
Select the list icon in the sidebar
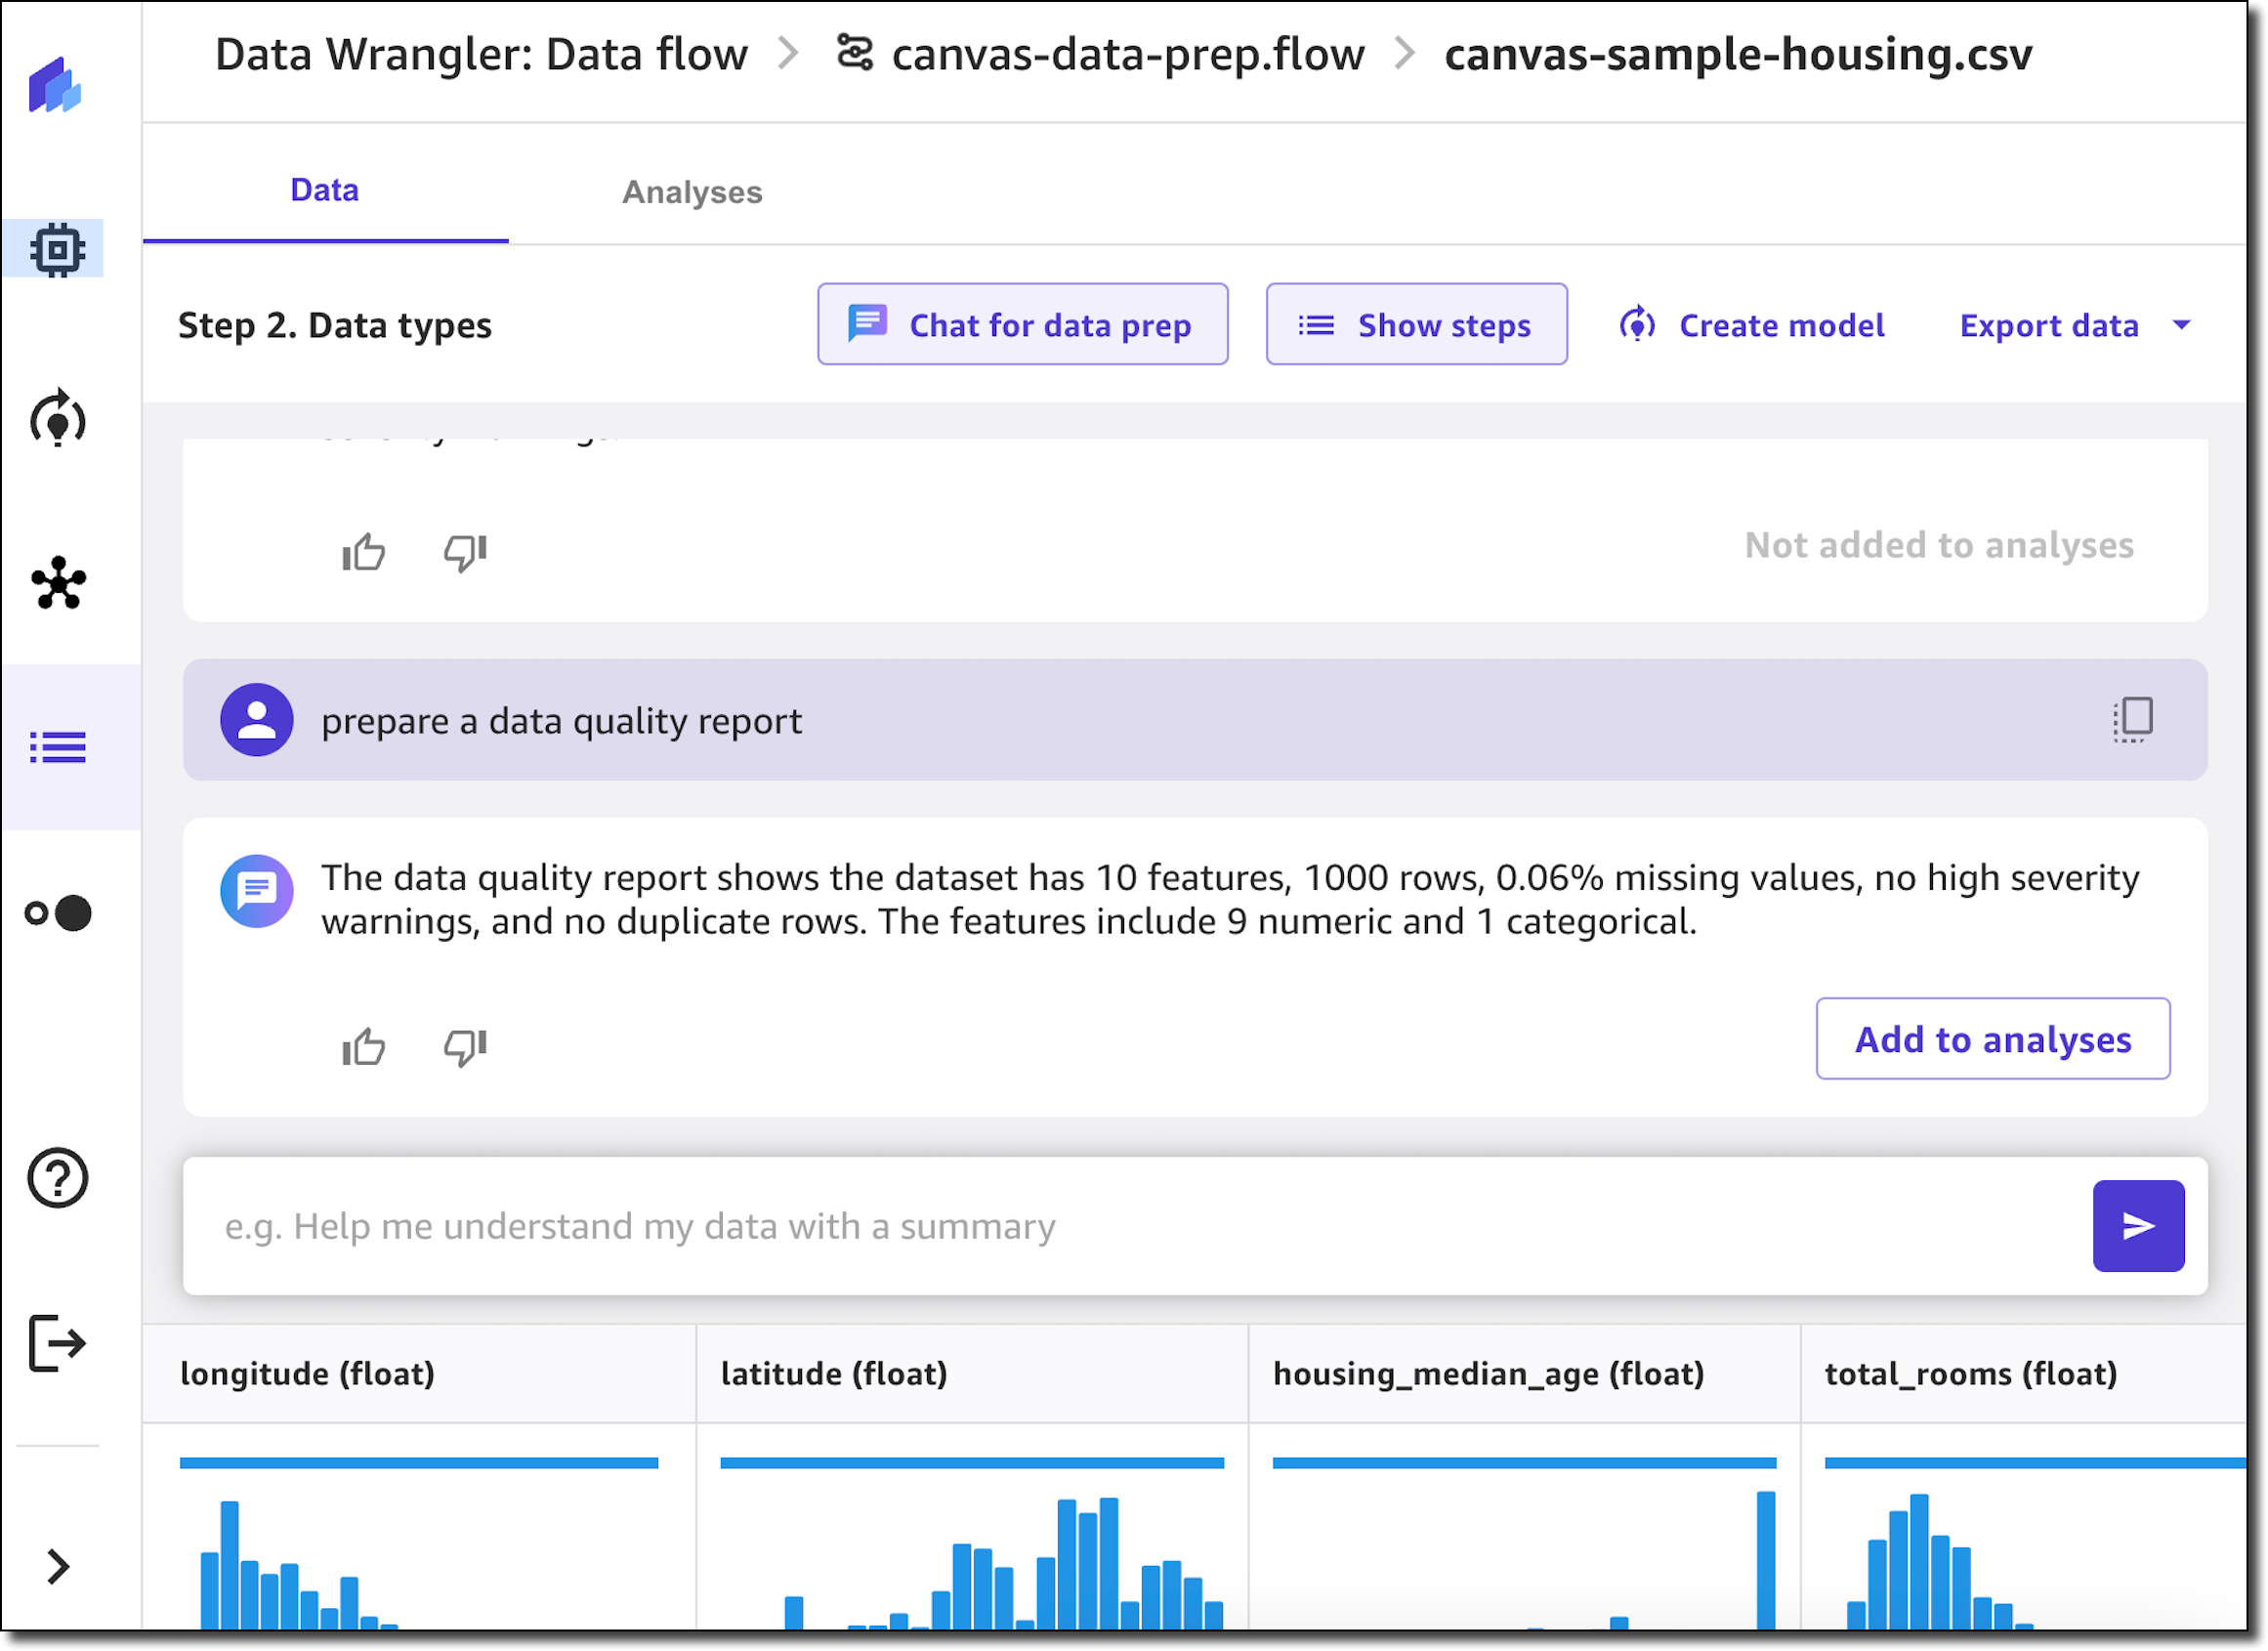[x=58, y=747]
